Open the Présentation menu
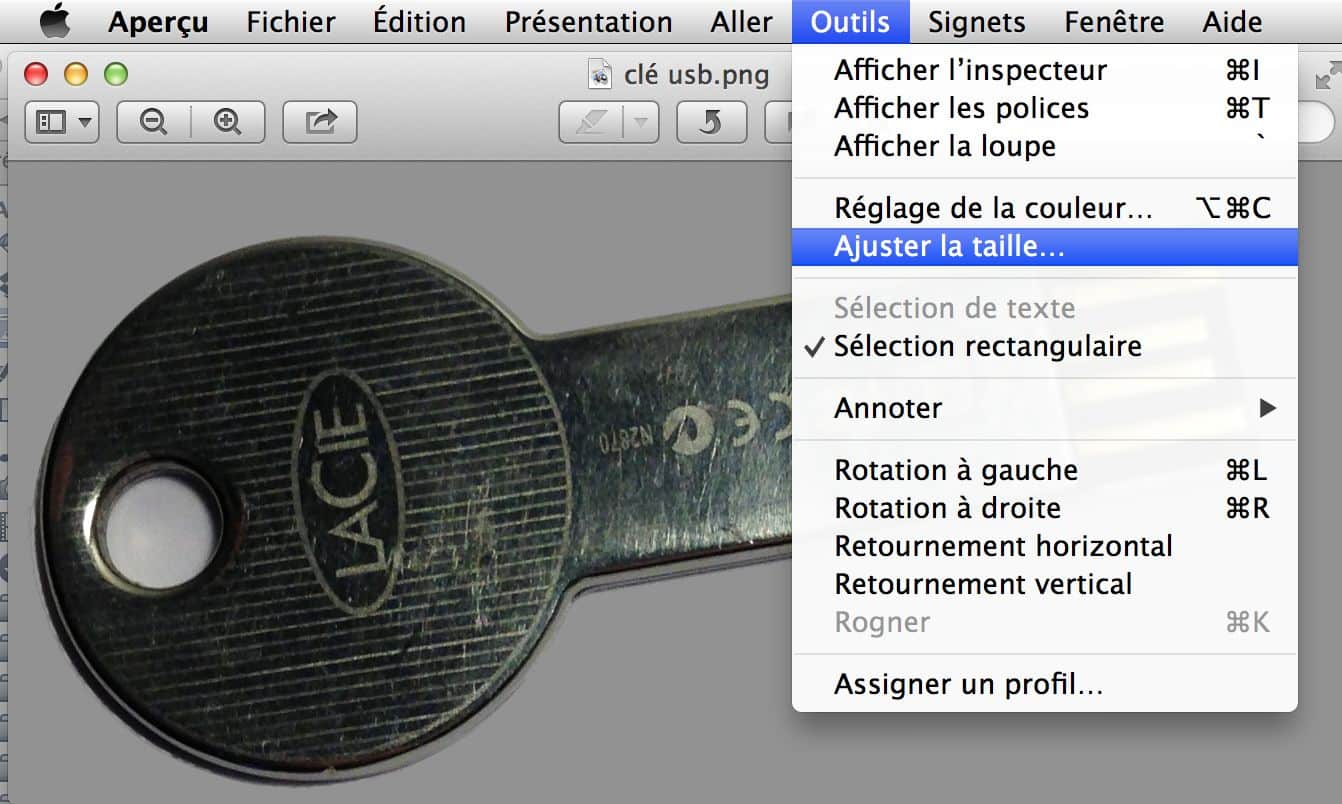Image resolution: width=1342 pixels, height=804 pixels. pos(588,22)
